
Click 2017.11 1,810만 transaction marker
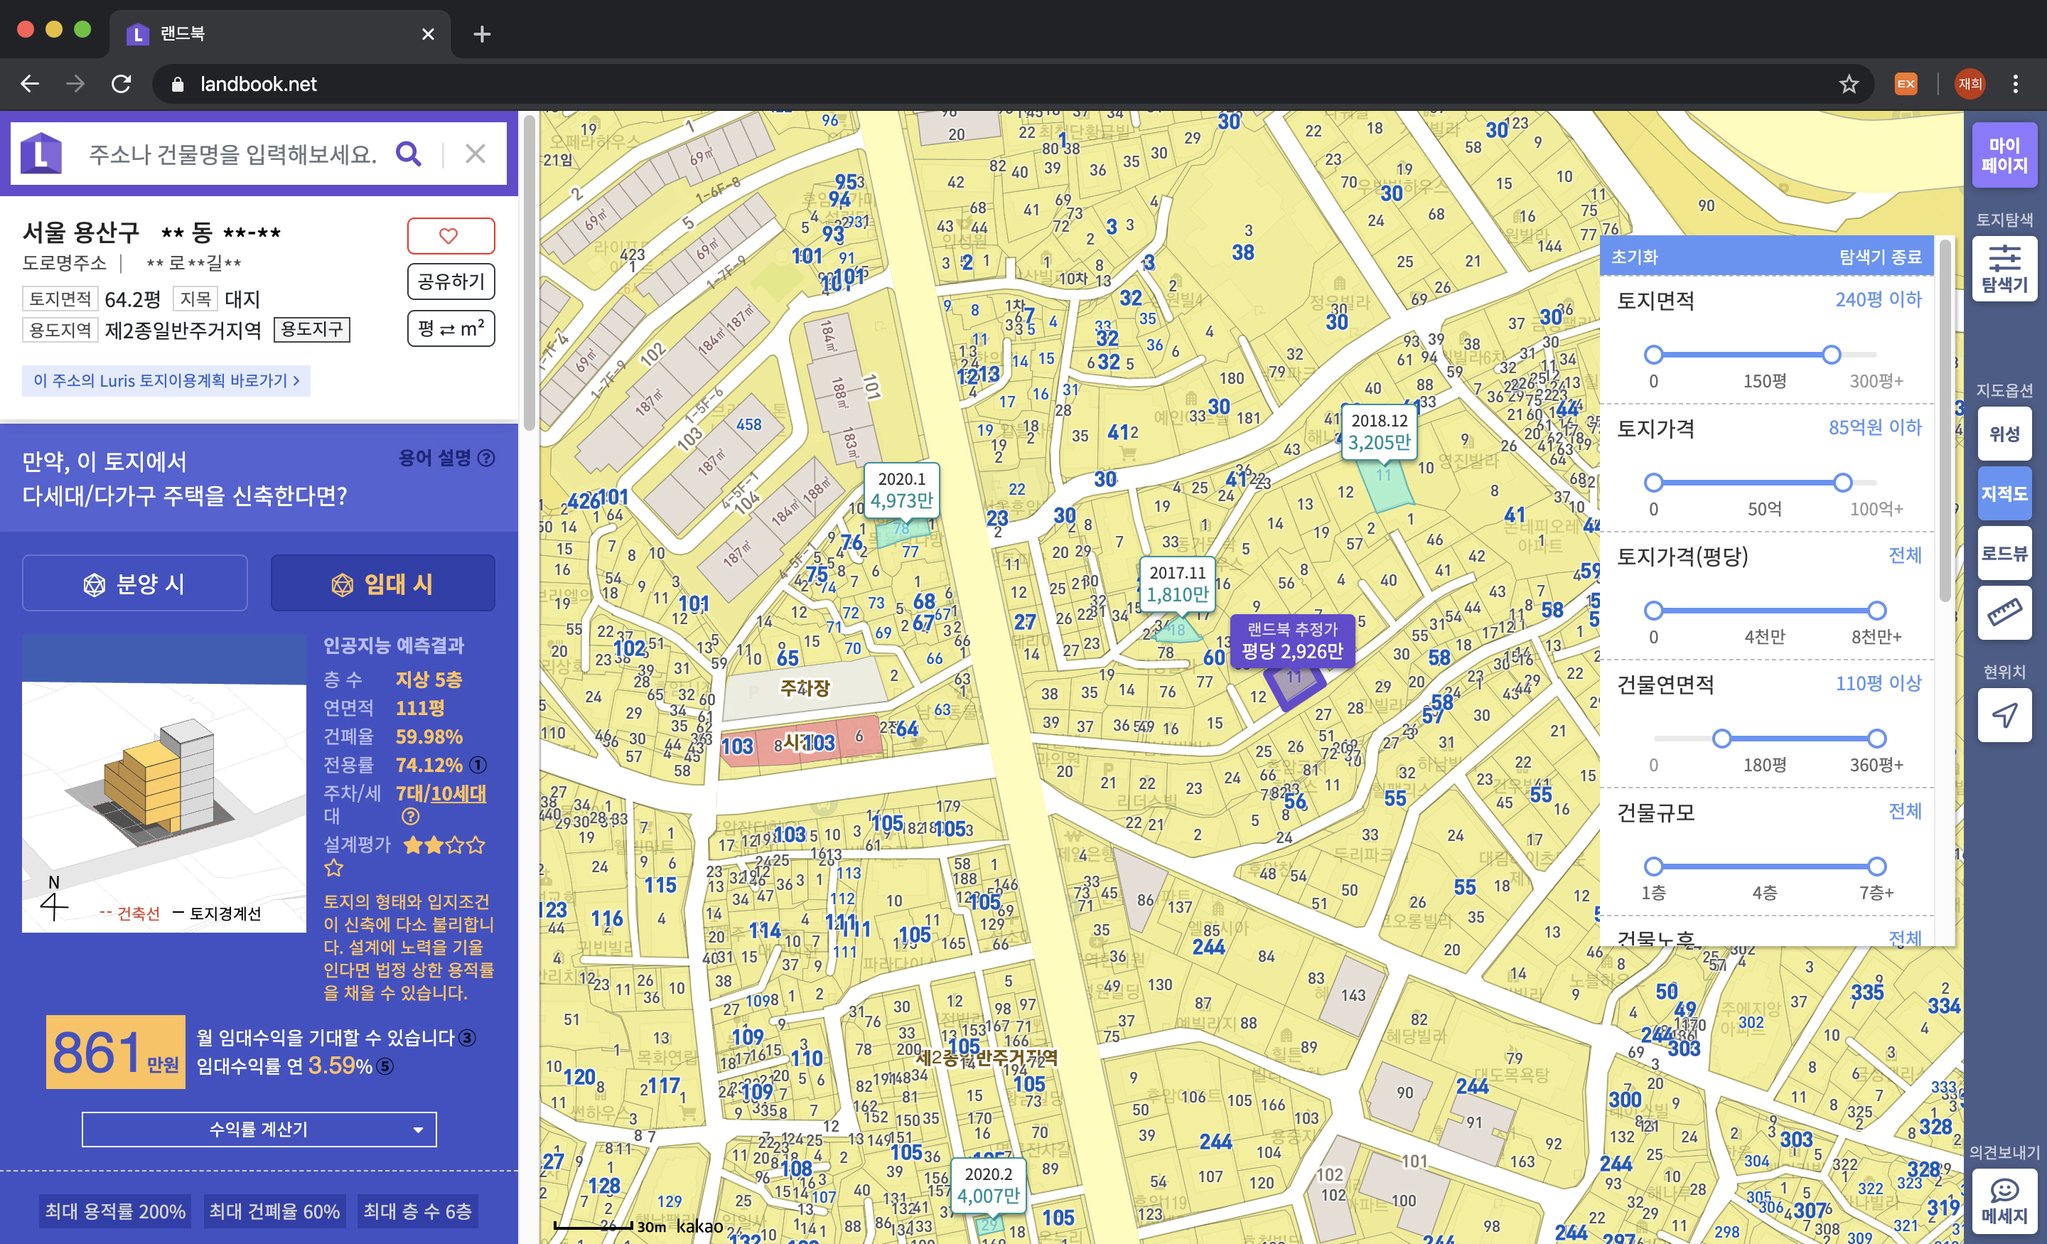(1177, 583)
